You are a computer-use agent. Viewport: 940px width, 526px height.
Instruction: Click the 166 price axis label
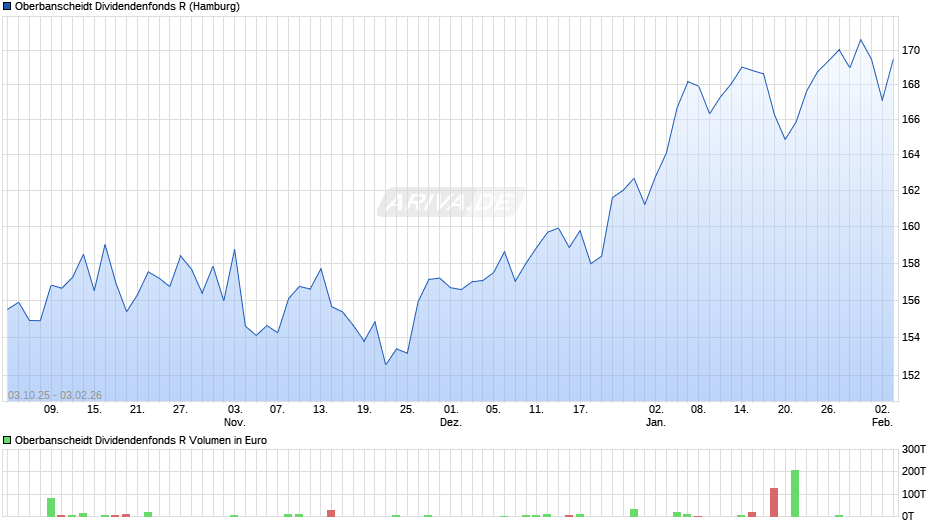911,119
